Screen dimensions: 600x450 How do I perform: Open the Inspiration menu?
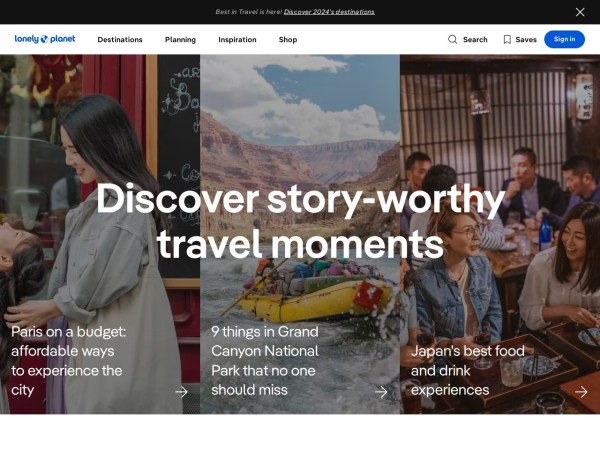[x=237, y=39]
